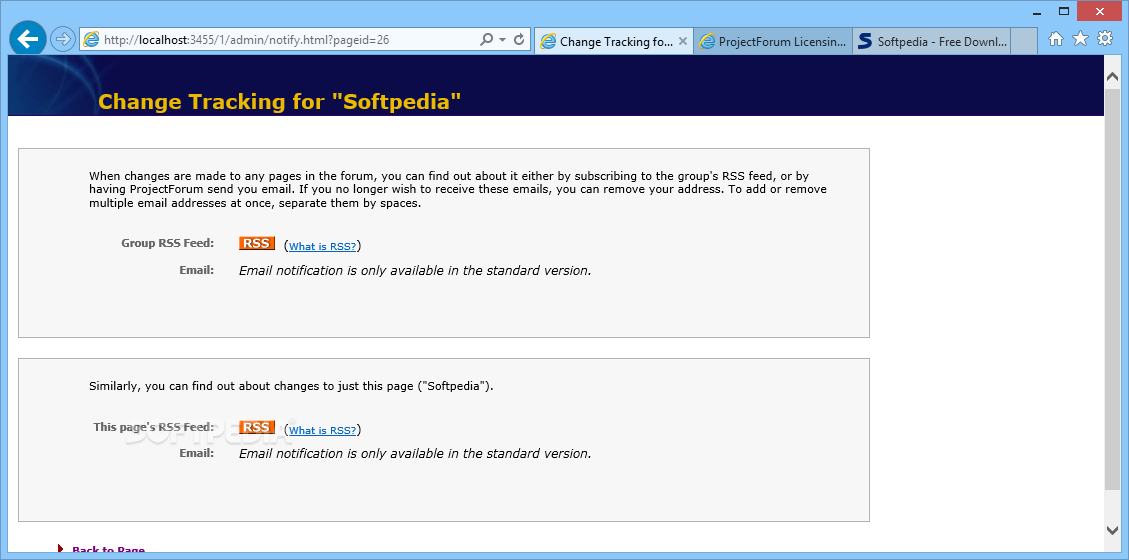The width and height of the screenshot is (1129, 560).
Task: Click the This page's RSS Feed orange RSS button
Action: tap(256, 427)
